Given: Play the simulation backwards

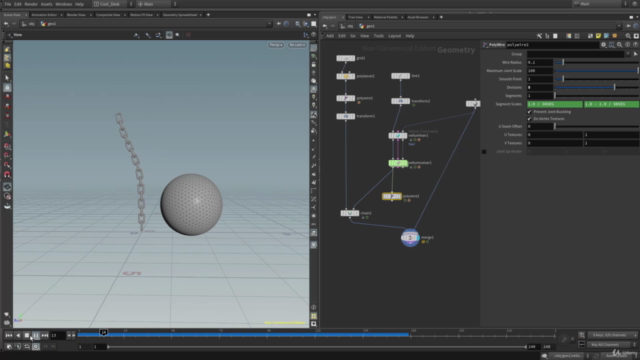Looking at the screenshot, I should pos(18,336).
